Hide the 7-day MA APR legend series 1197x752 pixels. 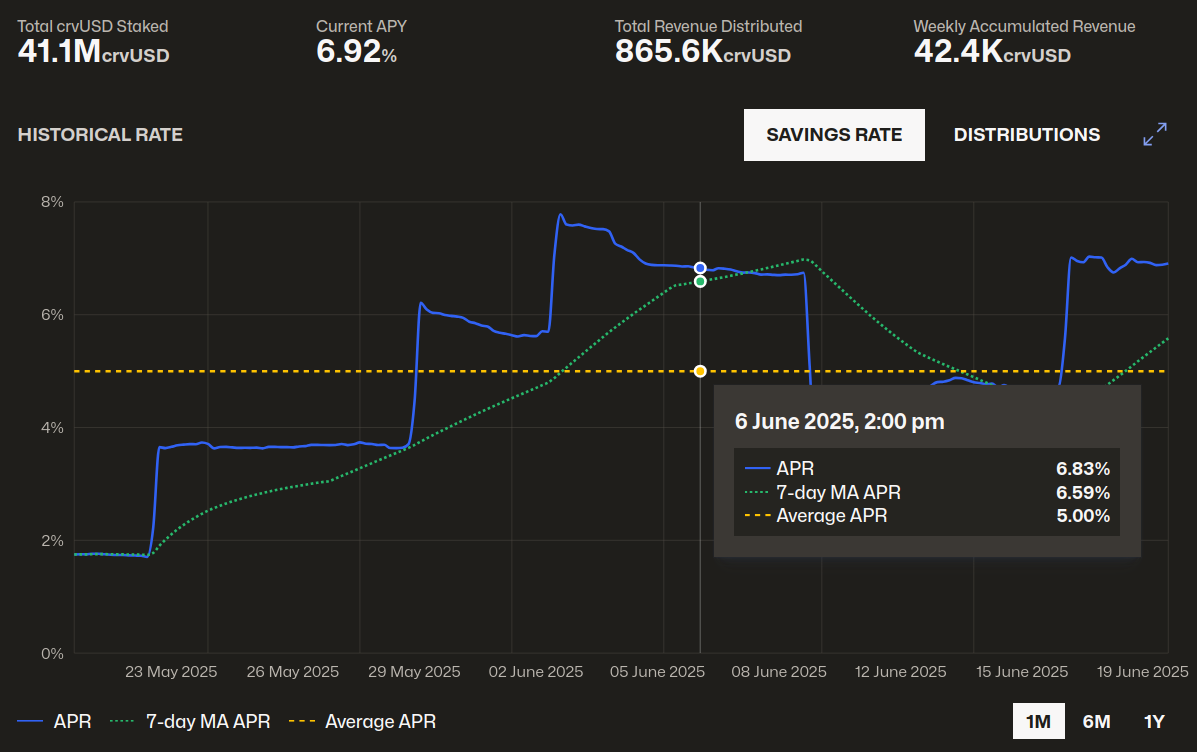tap(190, 721)
